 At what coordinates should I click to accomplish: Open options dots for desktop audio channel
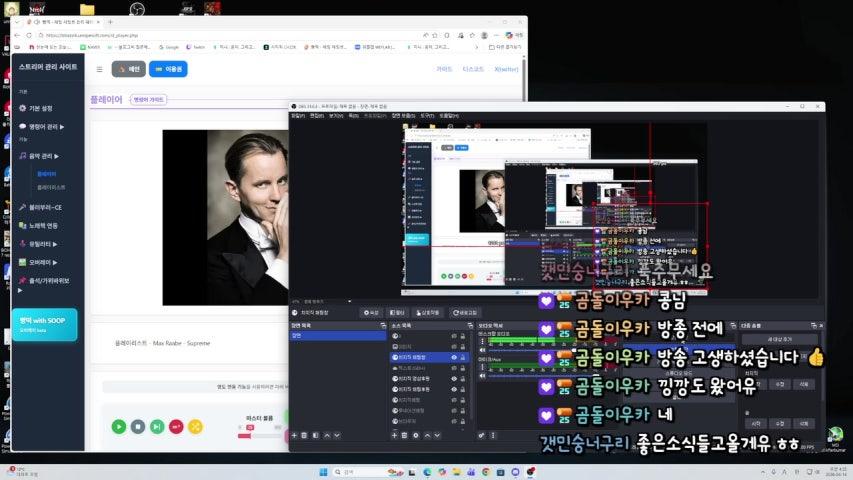tap(482, 342)
